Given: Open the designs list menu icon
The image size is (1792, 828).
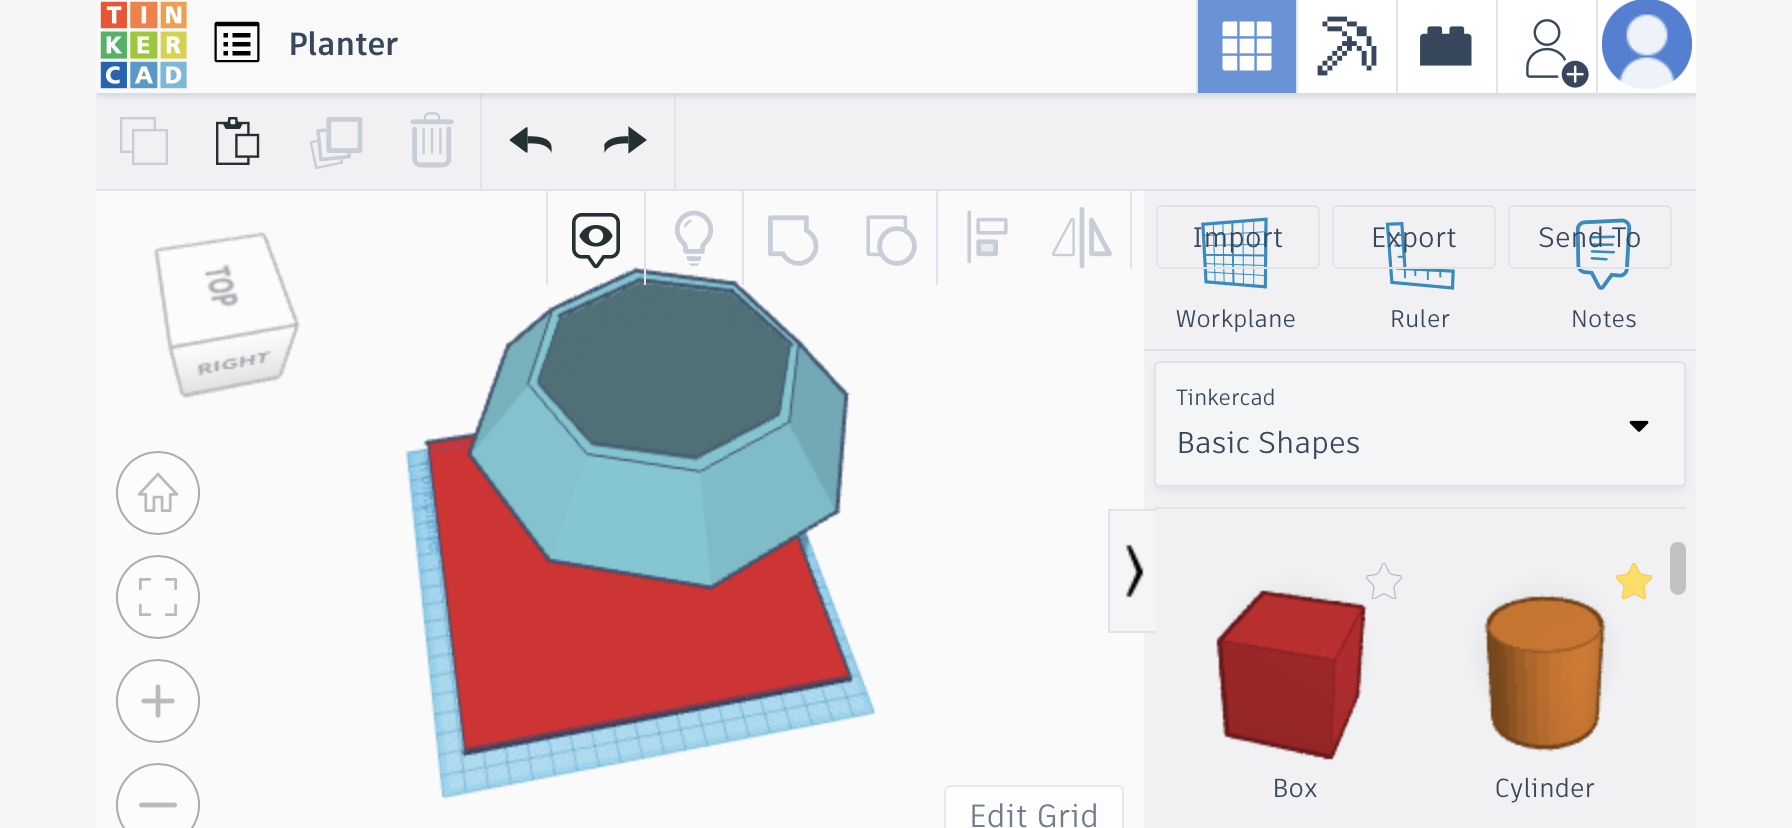Looking at the screenshot, I should point(237,43).
